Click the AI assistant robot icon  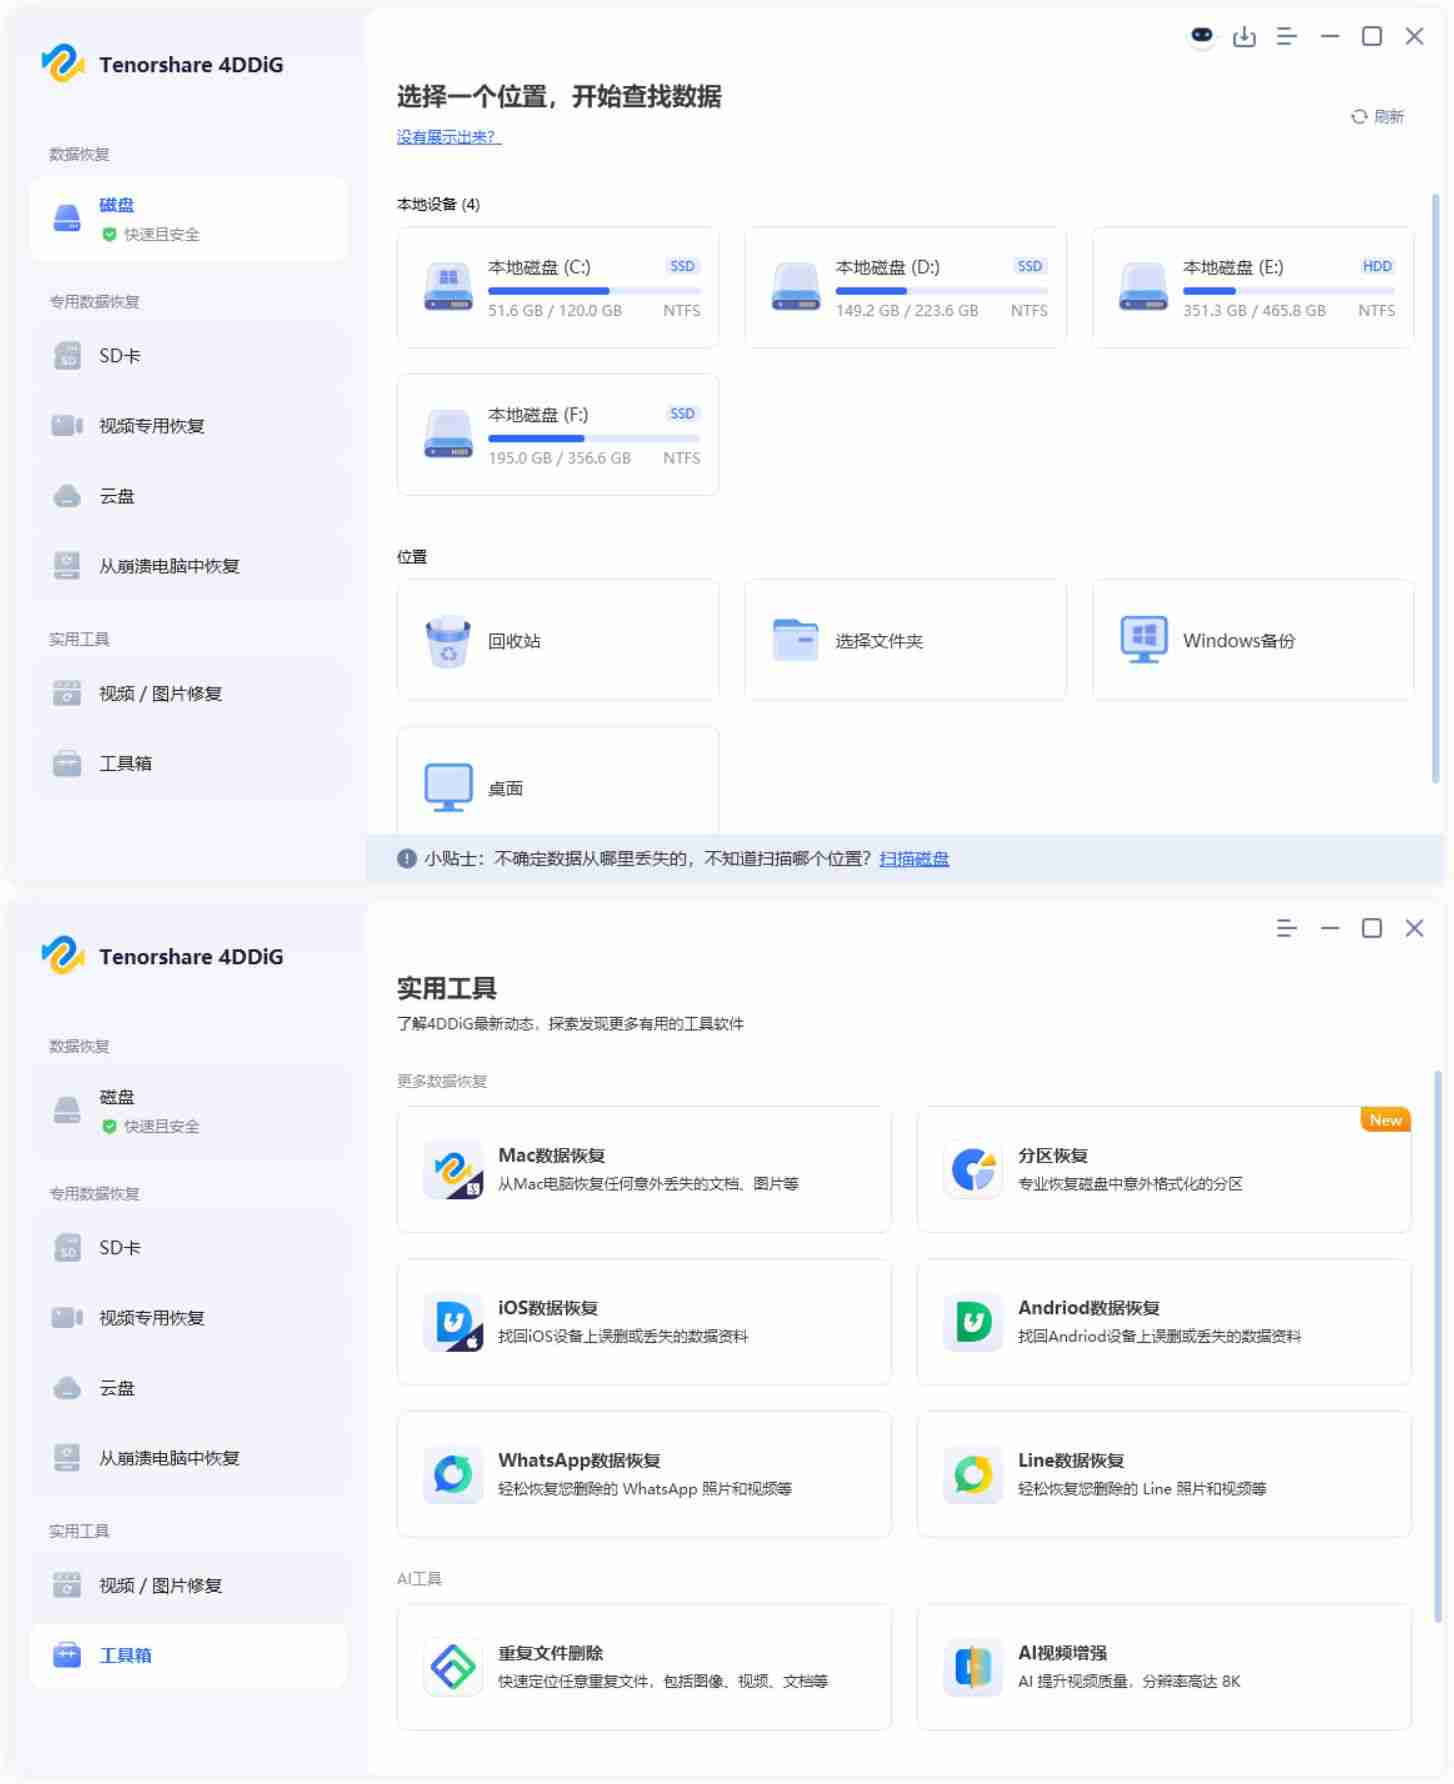coord(1201,37)
